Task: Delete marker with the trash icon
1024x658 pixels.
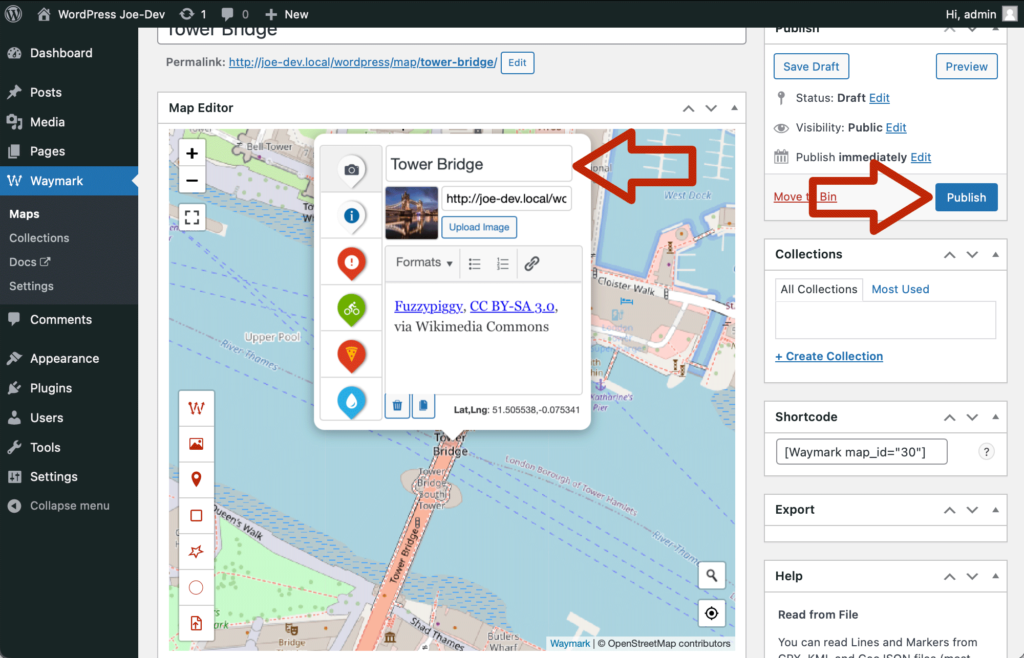Action: tap(397, 405)
